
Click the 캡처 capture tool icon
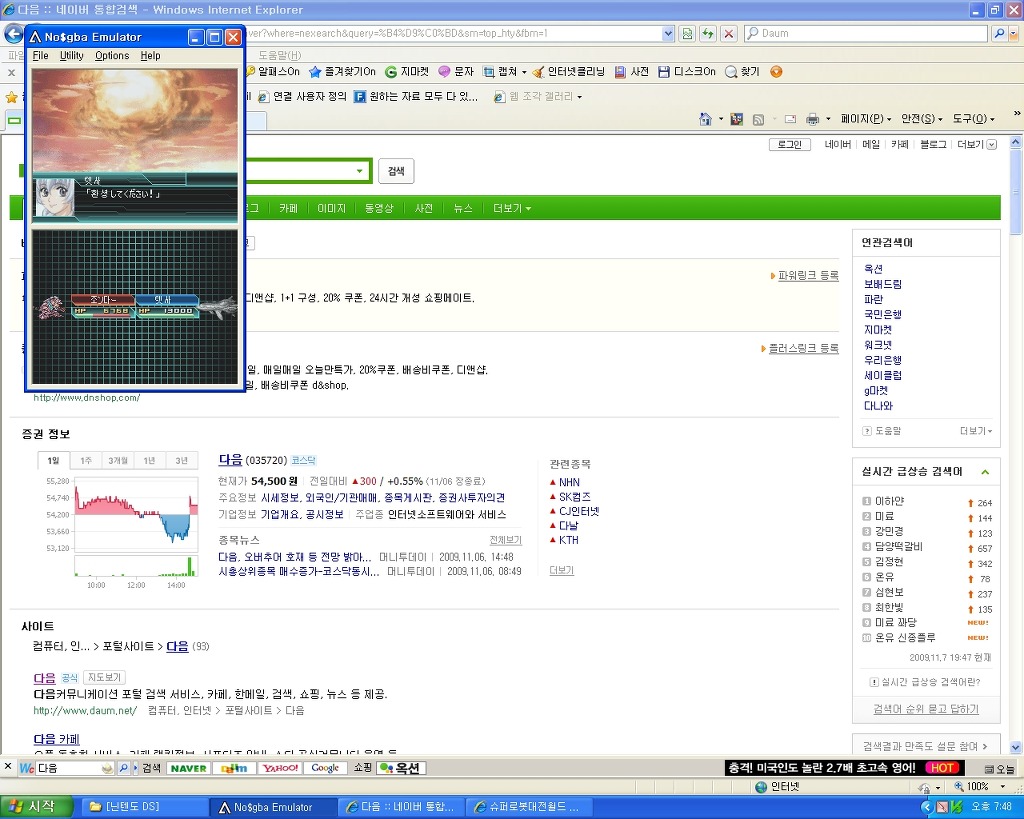[x=488, y=72]
